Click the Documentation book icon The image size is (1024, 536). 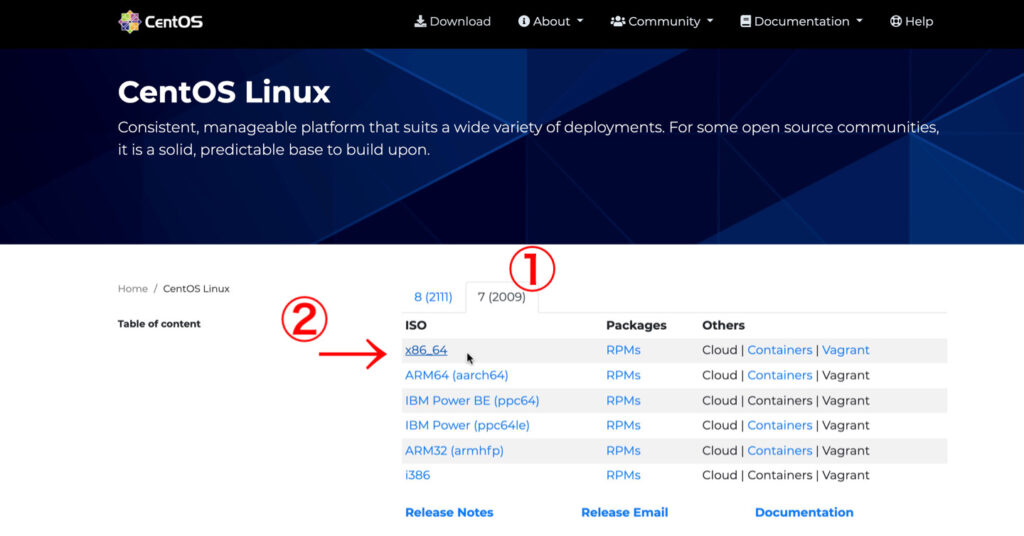click(x=745, y=22)
